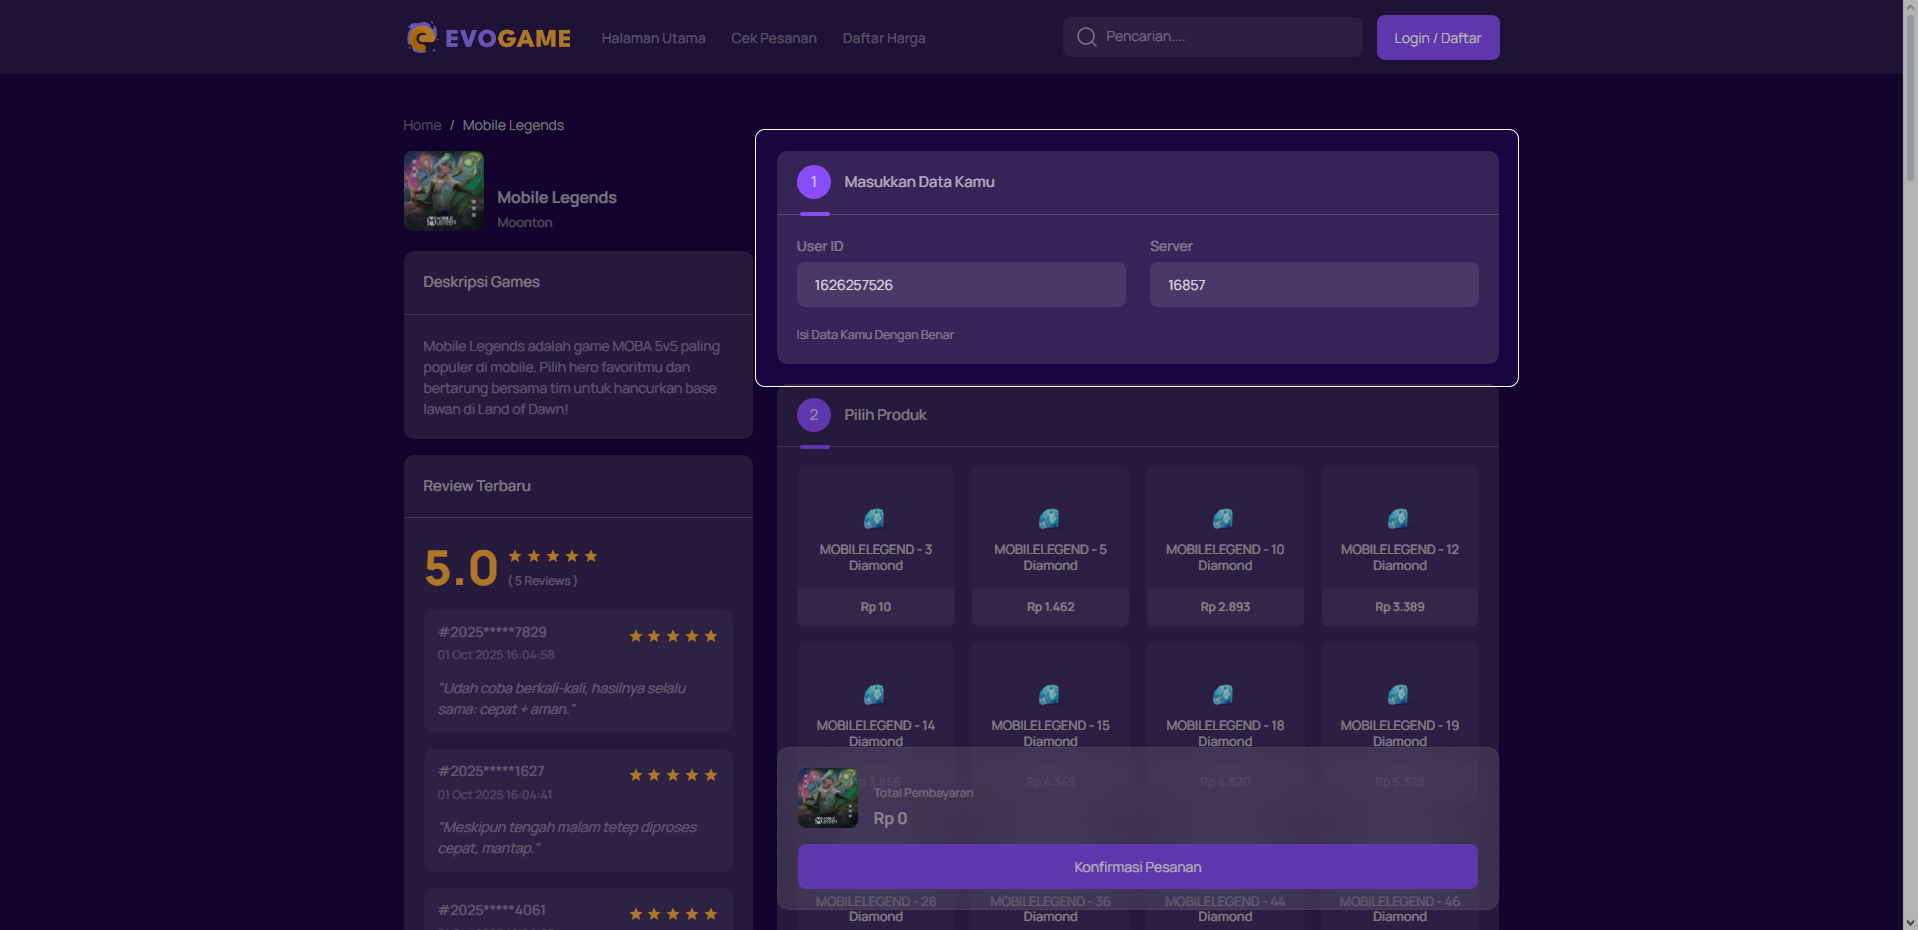Click MOBILELEGEND - 15 Diamond label
The width and height of the screenshot is (1918, 930).
(1050, 733)
